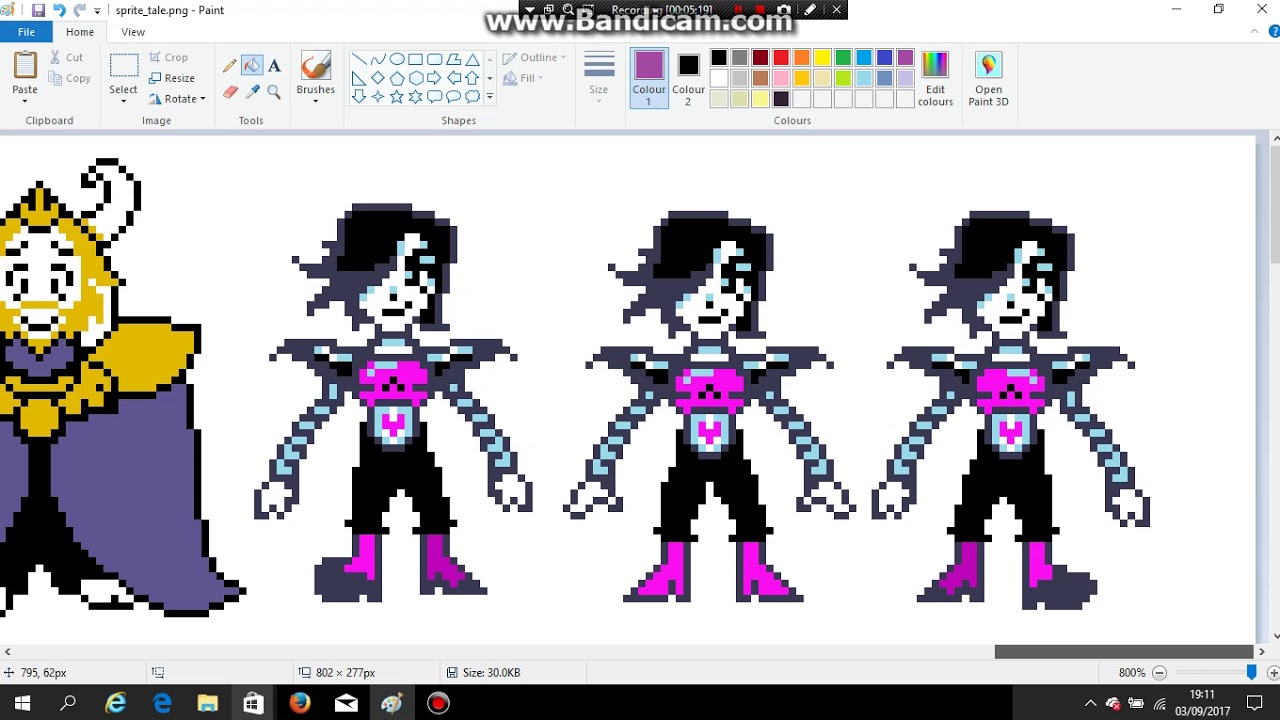Pick the black palette swatch

pos(719,57)
